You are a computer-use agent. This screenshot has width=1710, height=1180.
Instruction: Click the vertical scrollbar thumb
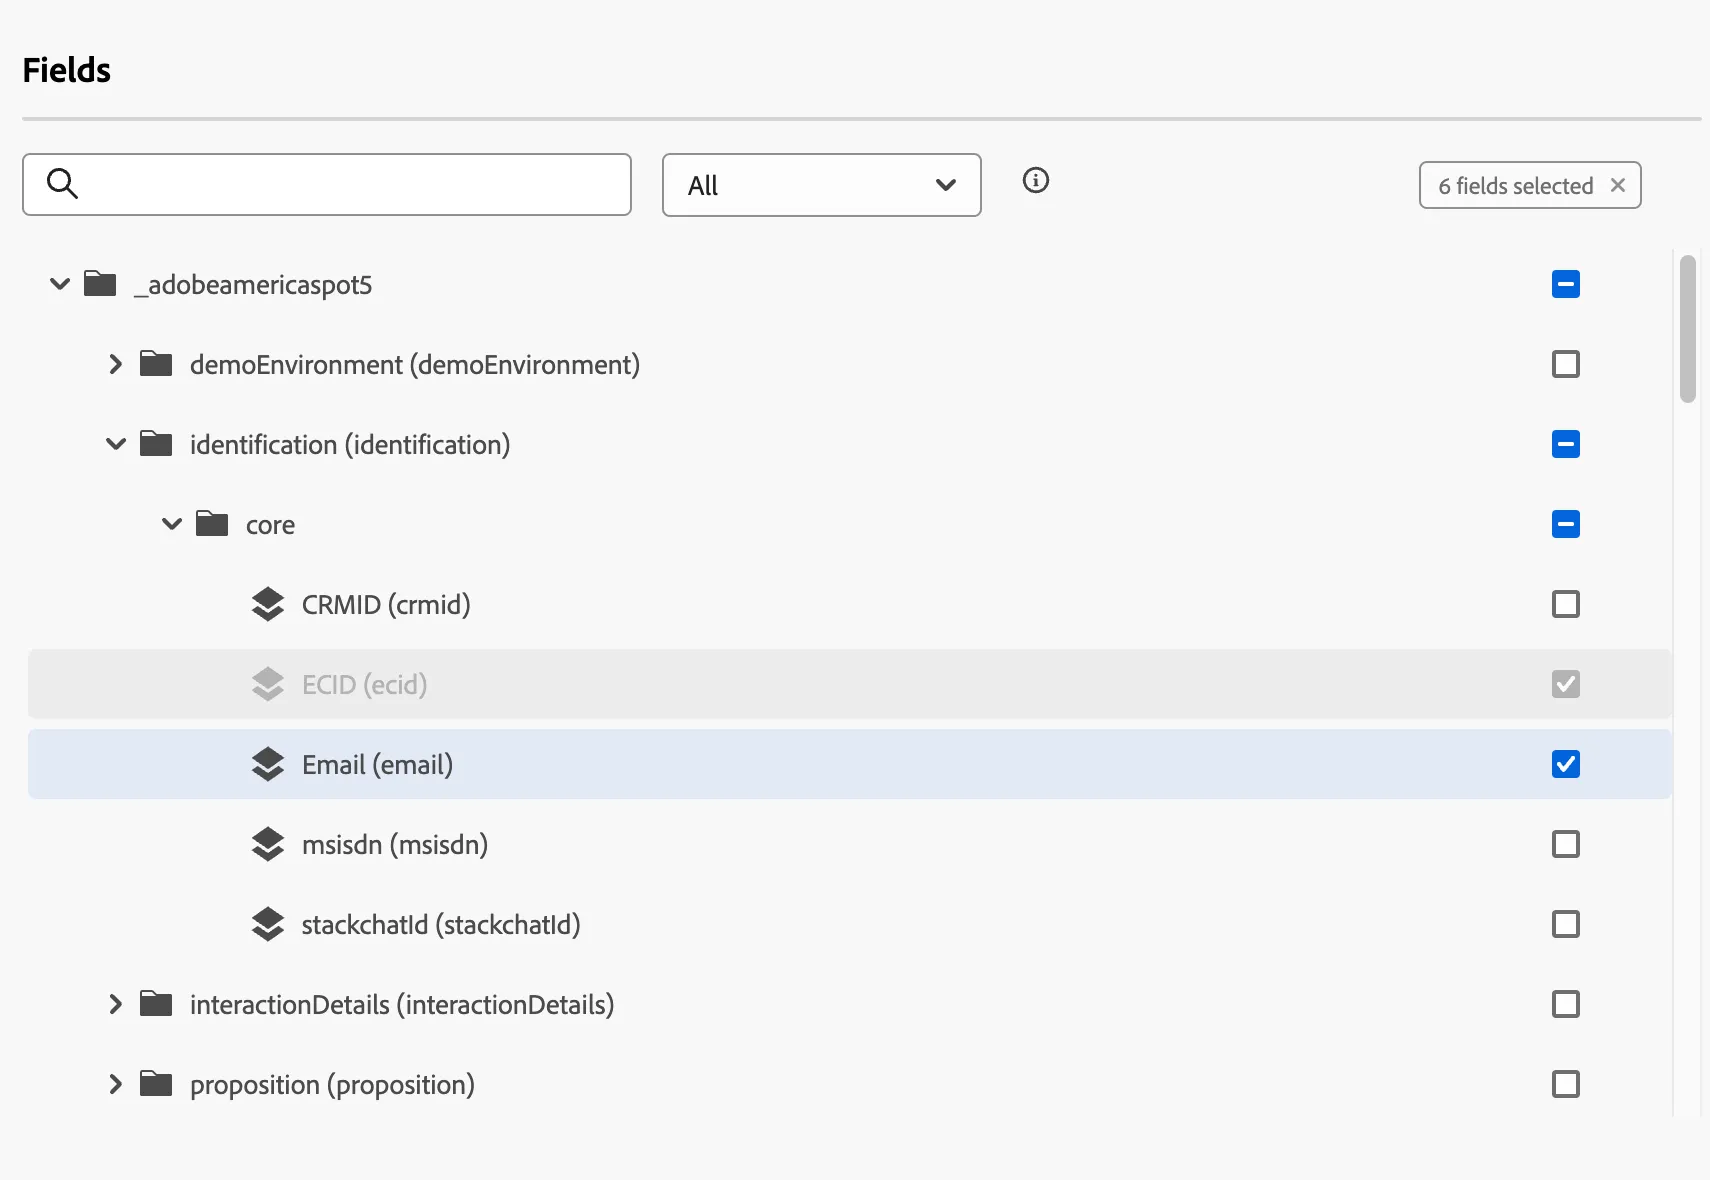[1688, 328]
